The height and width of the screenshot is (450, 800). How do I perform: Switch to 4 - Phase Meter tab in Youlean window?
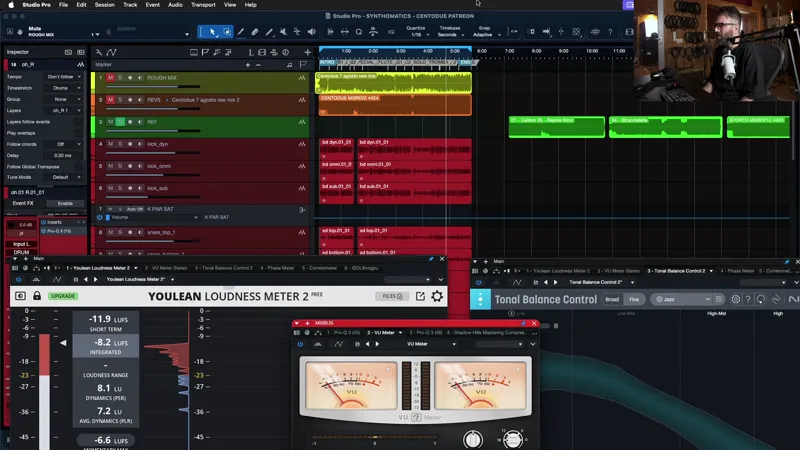277,268
